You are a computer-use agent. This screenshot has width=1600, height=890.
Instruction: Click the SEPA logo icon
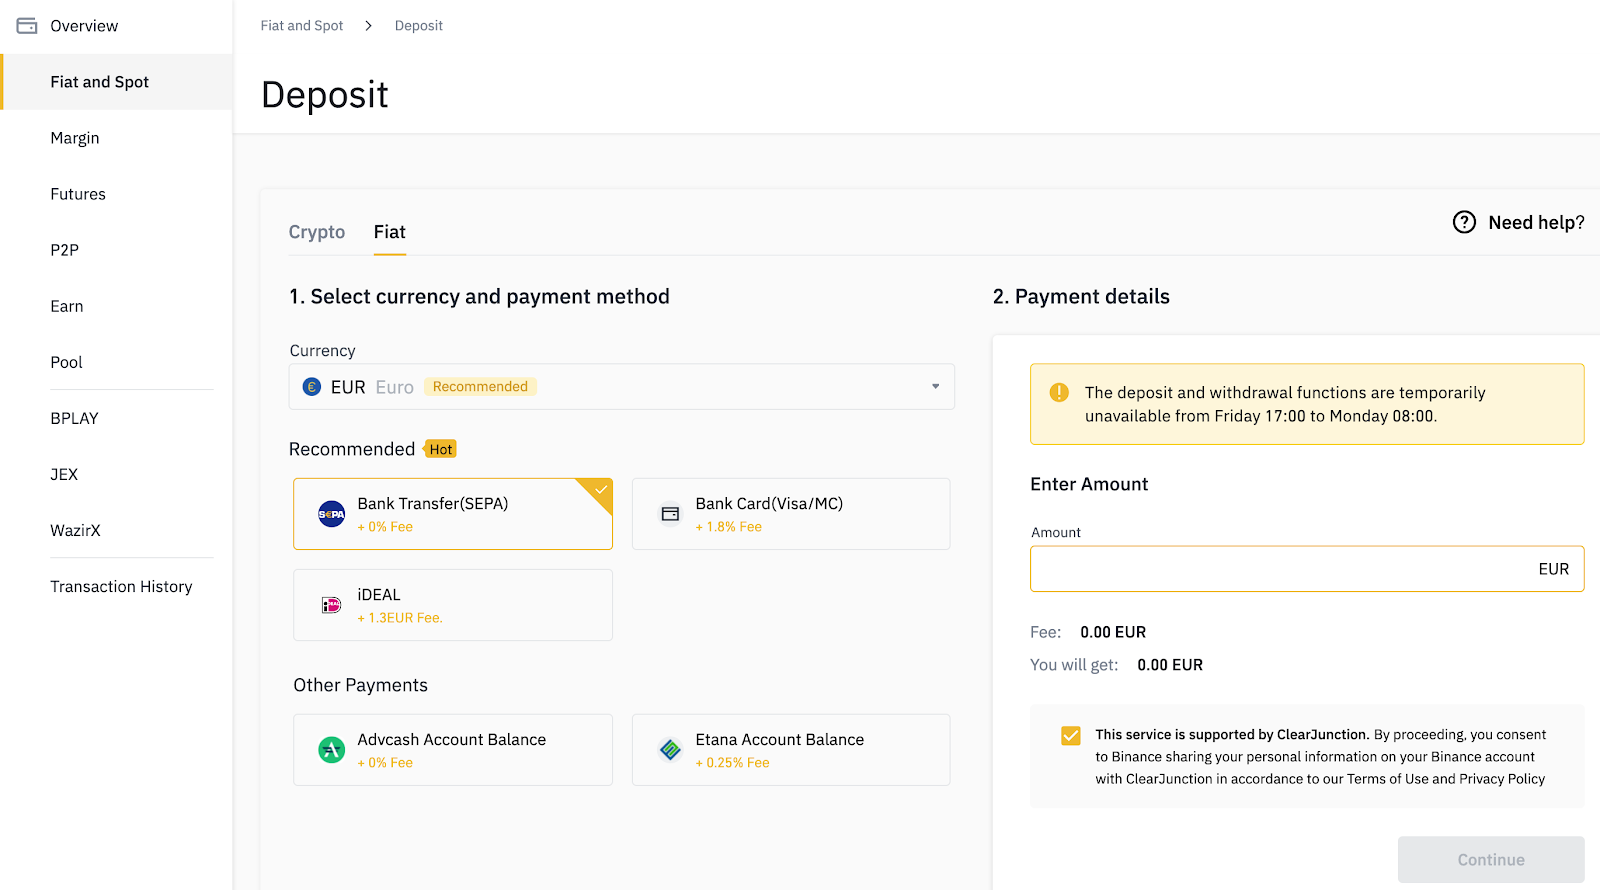[x=331, y=514]
